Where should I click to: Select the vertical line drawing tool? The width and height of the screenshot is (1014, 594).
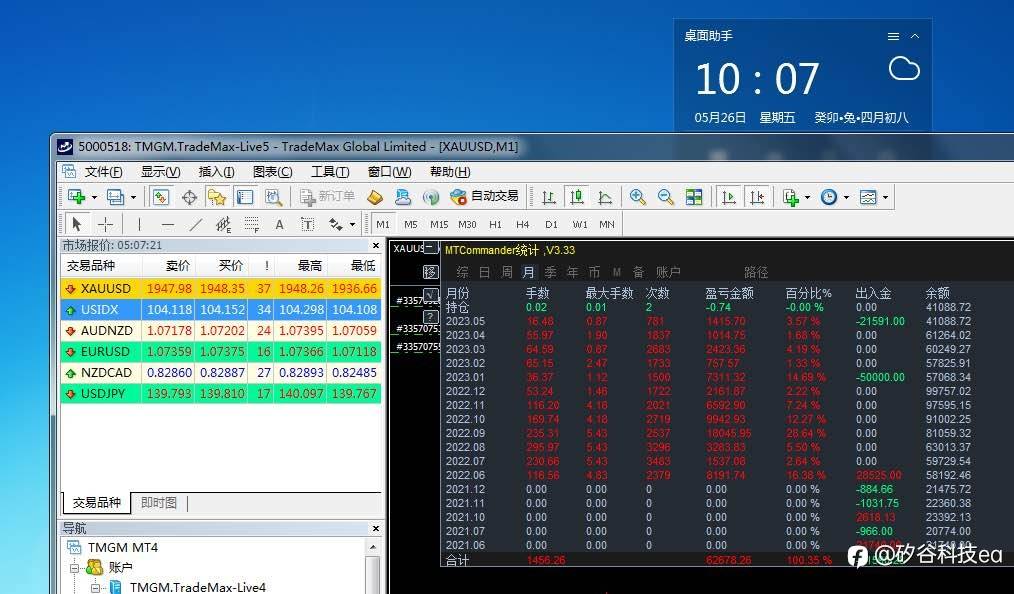139,224
